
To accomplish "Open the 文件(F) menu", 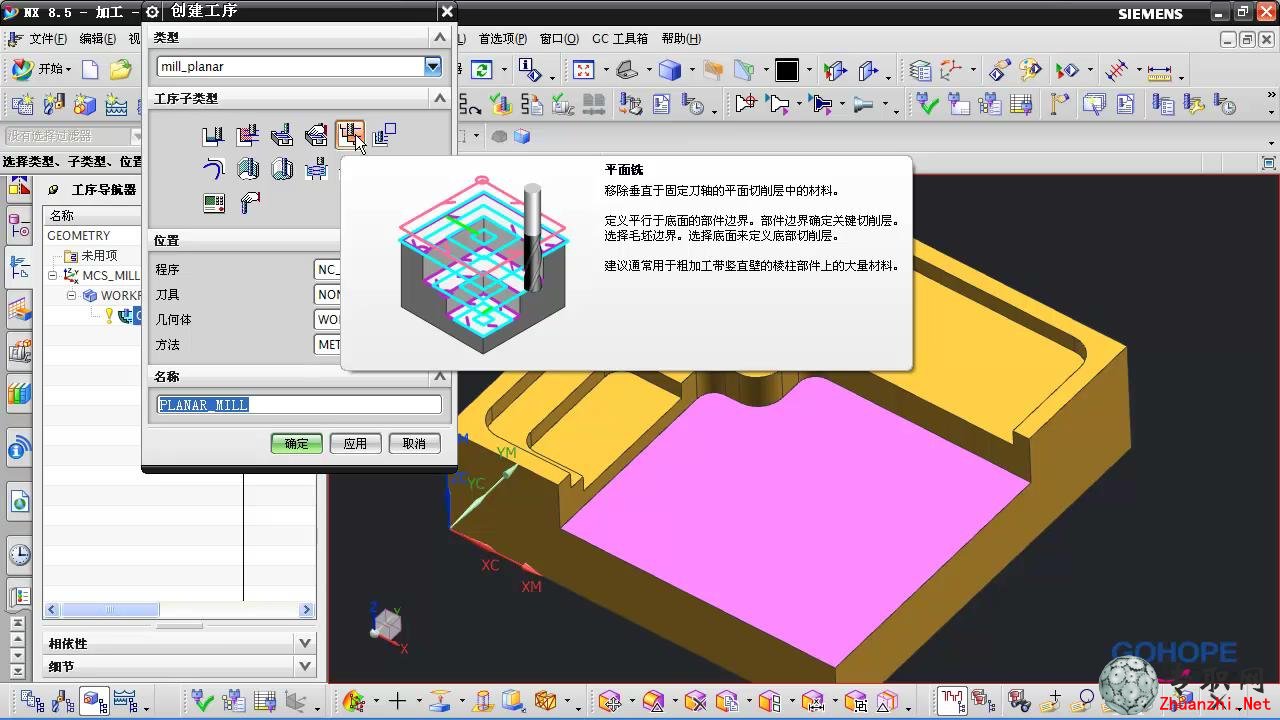I will [x=48, y=39].
